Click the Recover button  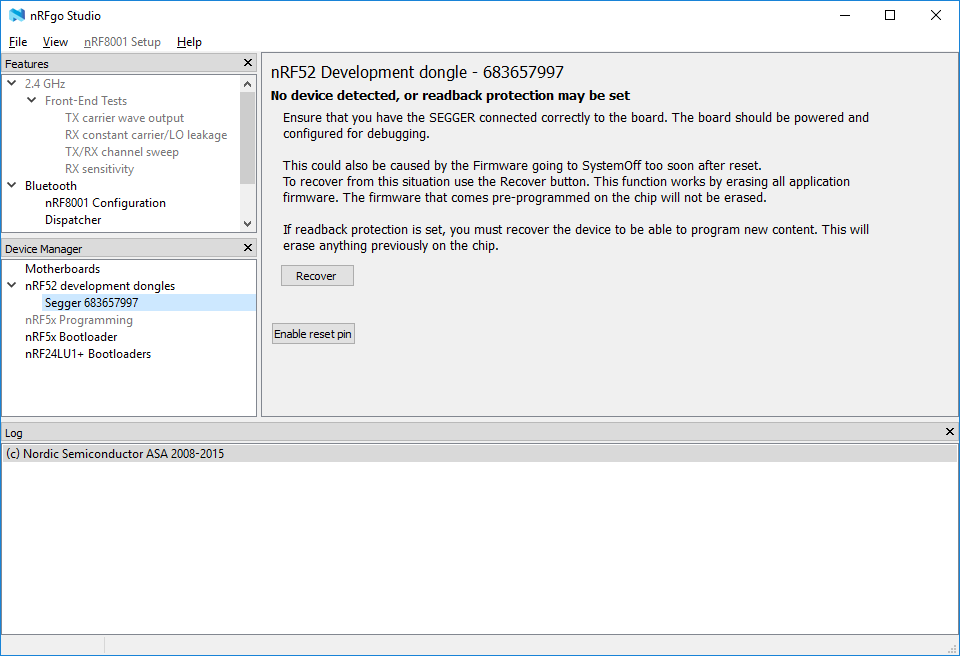tap(317, 276)
